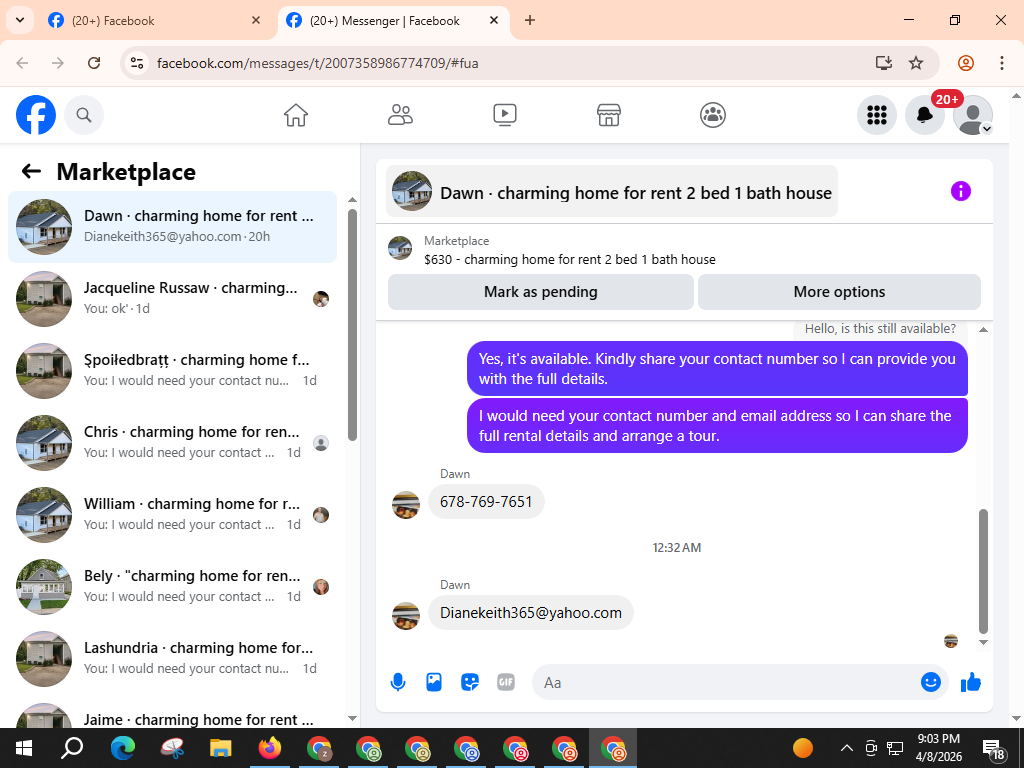Expand the tab search dropdown arrow
This screenshot has width=1024, height=768.
[20, 20]
